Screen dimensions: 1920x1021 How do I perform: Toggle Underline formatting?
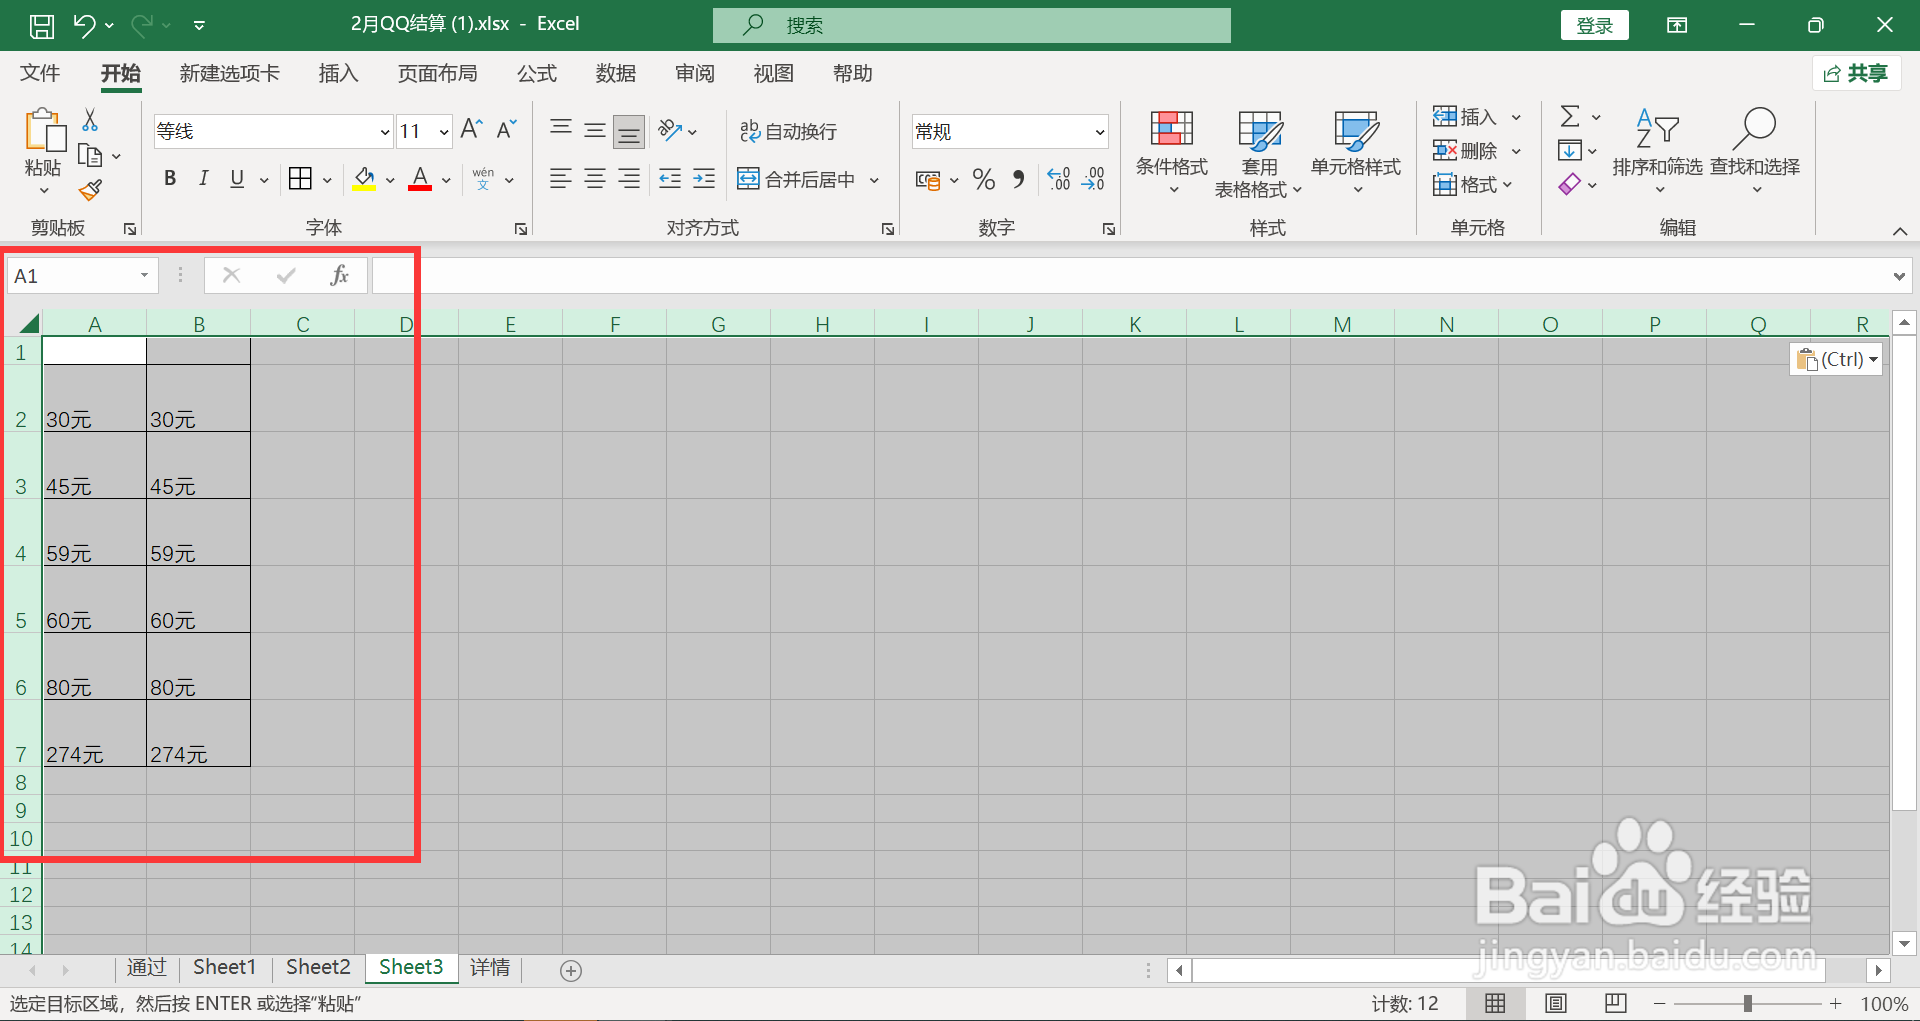point(237,179)
